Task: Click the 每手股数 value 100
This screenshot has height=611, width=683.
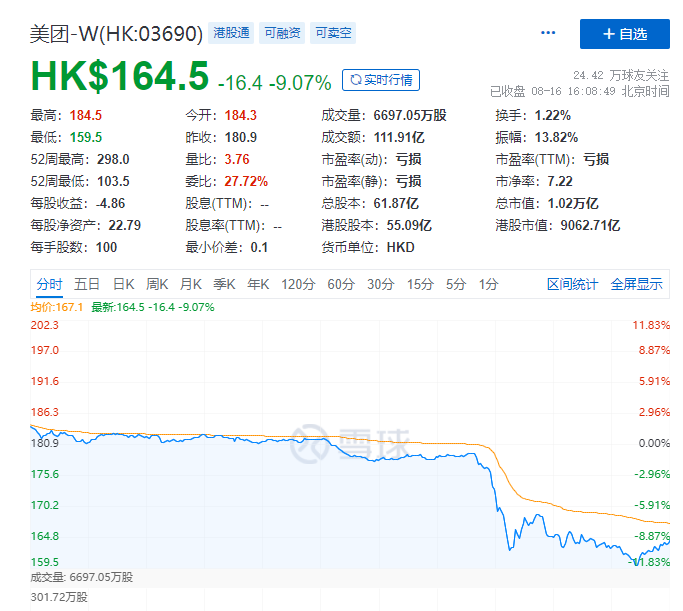Action: pyautogui.click(x=106, y=247)
